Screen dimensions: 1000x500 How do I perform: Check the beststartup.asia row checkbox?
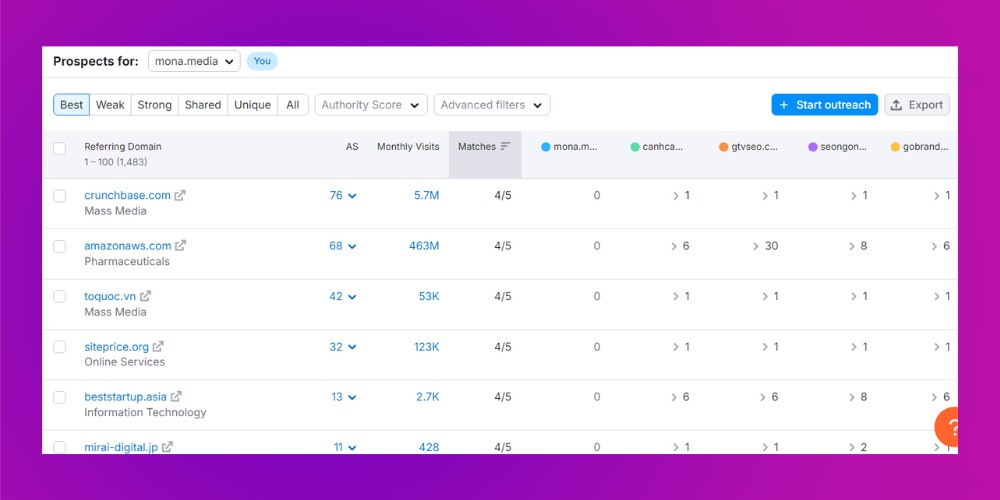click(x=59, y=397)
